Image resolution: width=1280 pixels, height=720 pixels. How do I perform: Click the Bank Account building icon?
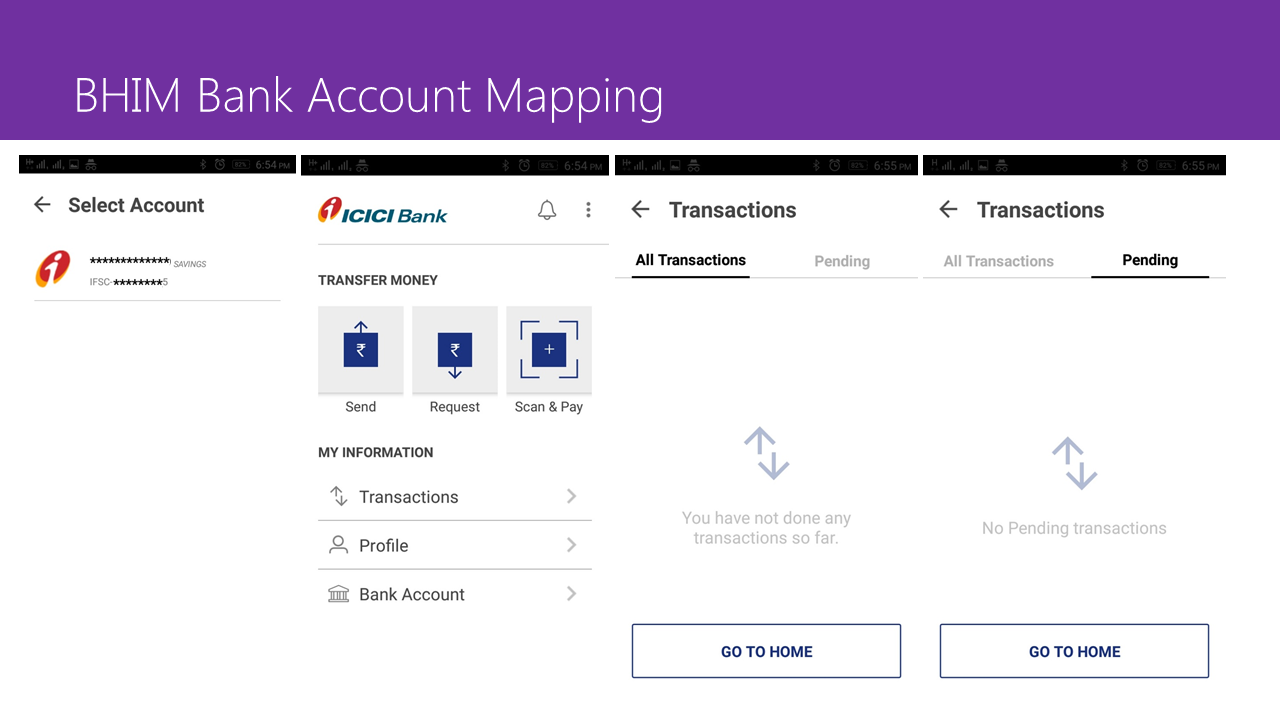[339, 594]
